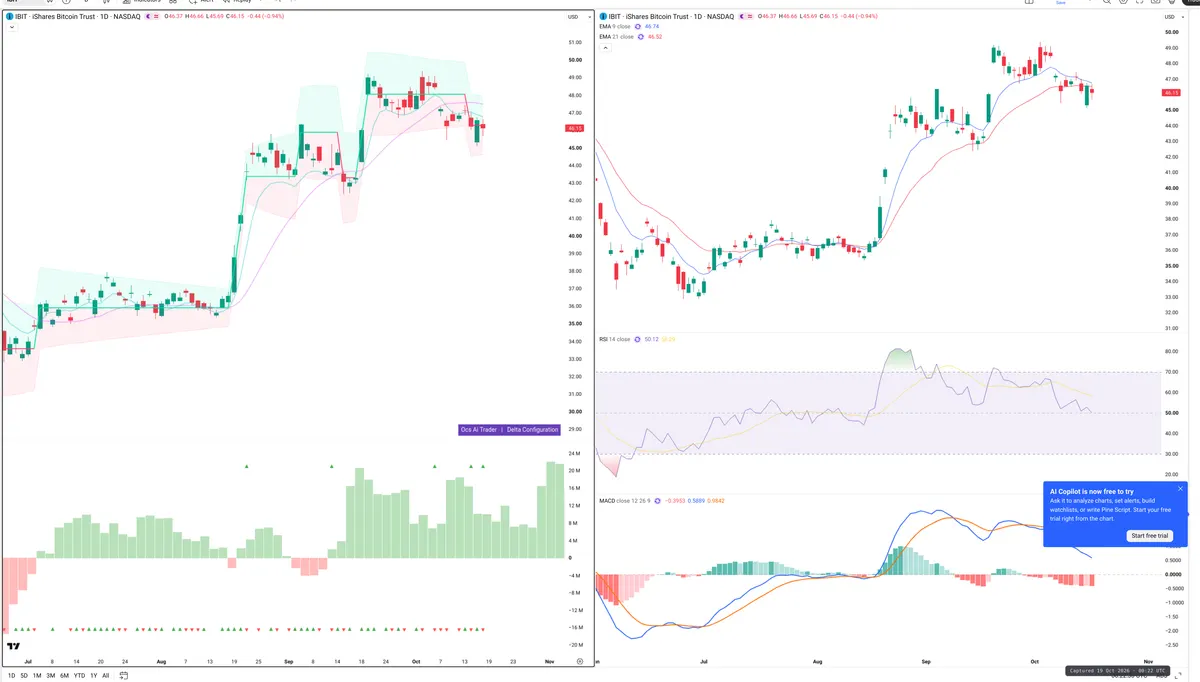Select the YTD time range
The image size is (1200, 682).
[78, 675]
